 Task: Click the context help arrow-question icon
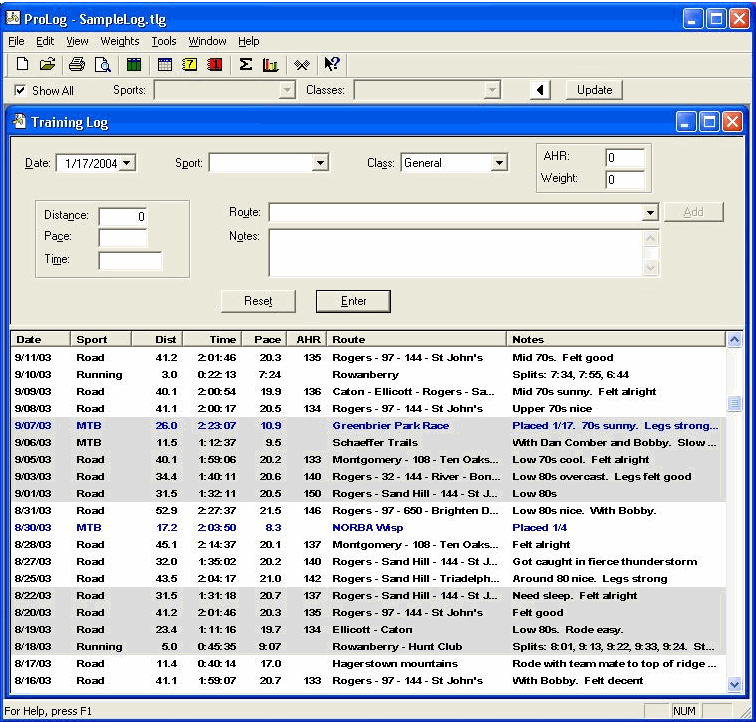332,64
